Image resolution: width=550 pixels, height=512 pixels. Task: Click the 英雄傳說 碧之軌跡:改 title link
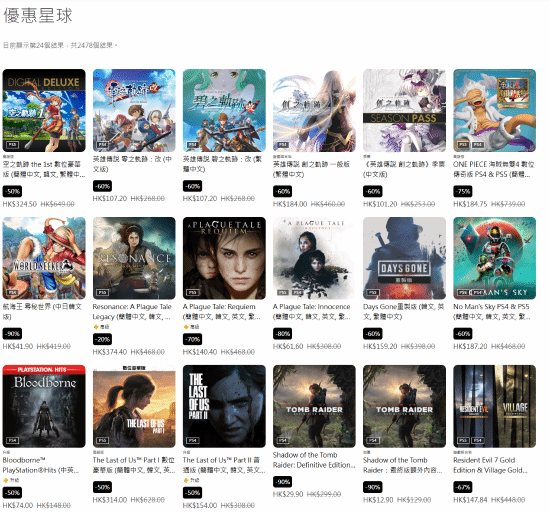coord(222,164)
